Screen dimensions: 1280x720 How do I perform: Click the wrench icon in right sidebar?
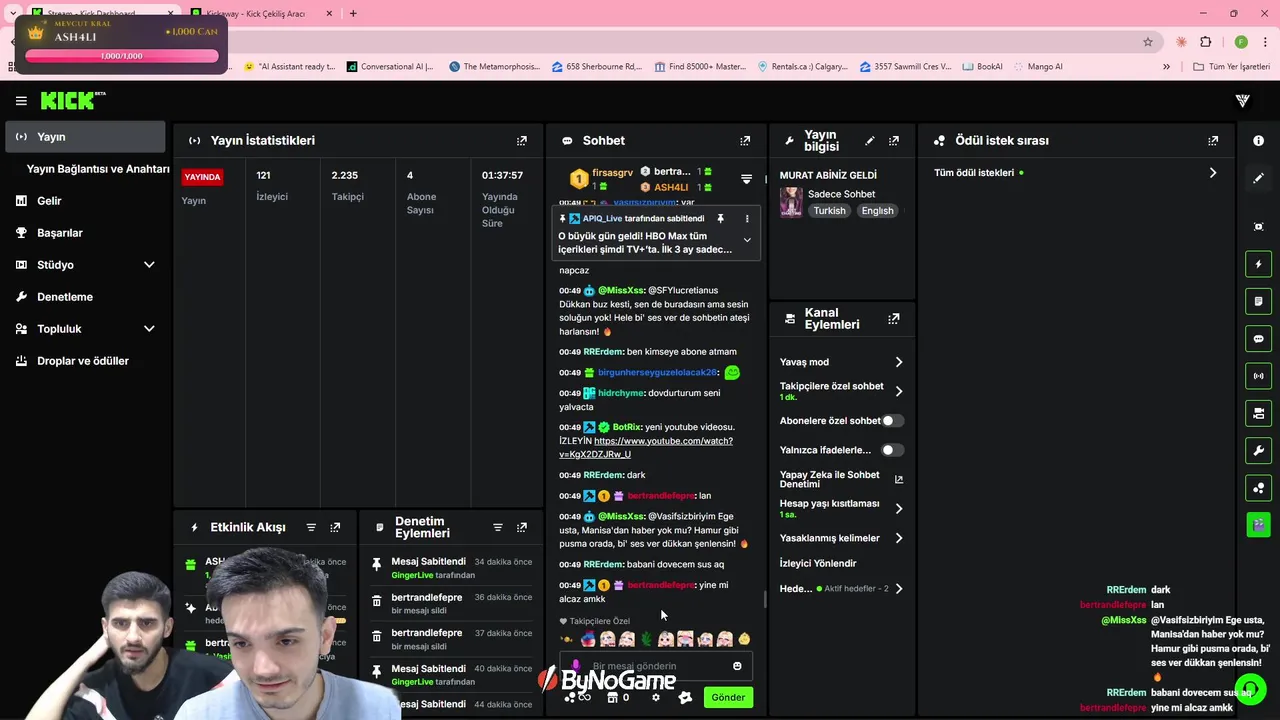tap(1258, 450)
